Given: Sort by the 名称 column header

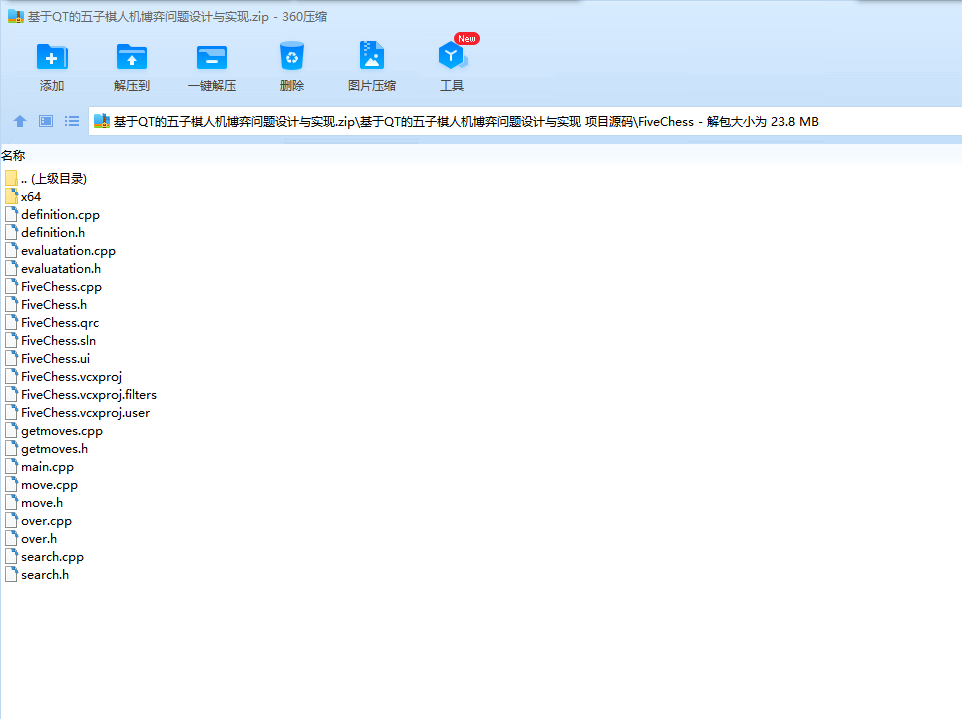Looking at the screenshot, I should 13,156.
